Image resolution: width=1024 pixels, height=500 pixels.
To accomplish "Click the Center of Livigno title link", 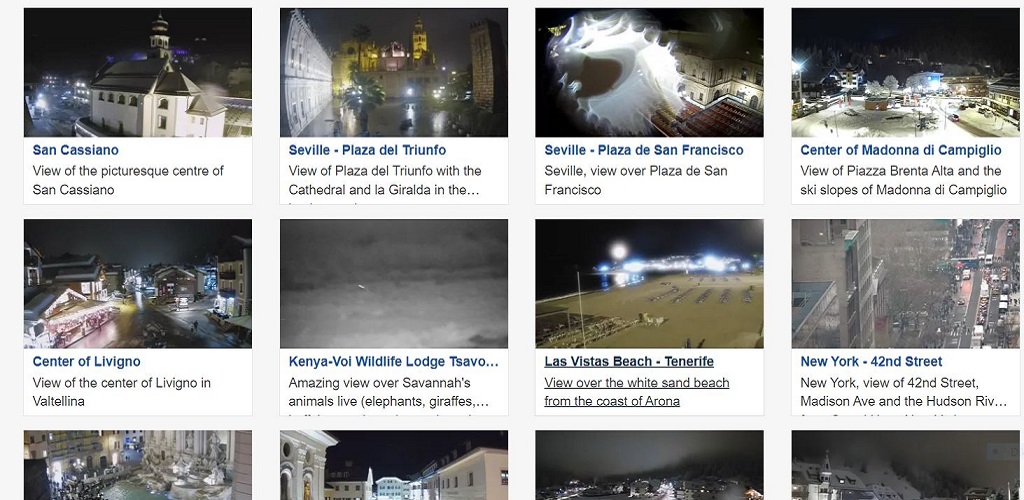I will (86, 362).
